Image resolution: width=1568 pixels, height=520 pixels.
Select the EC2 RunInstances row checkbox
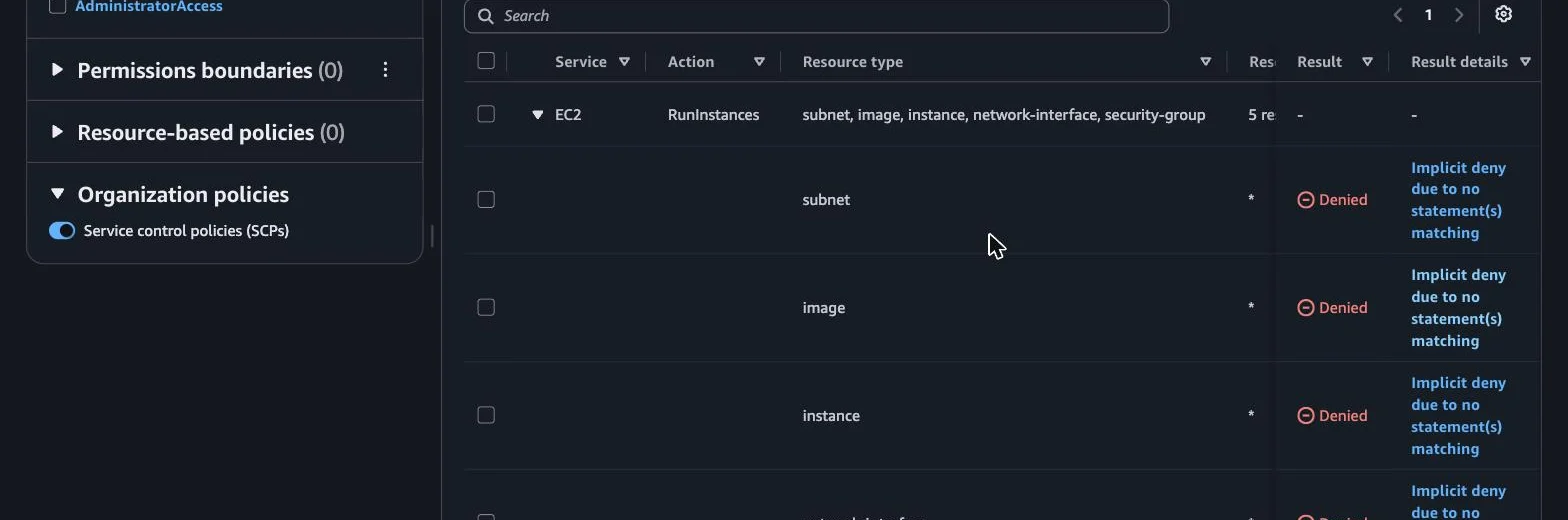pos(486,114)
